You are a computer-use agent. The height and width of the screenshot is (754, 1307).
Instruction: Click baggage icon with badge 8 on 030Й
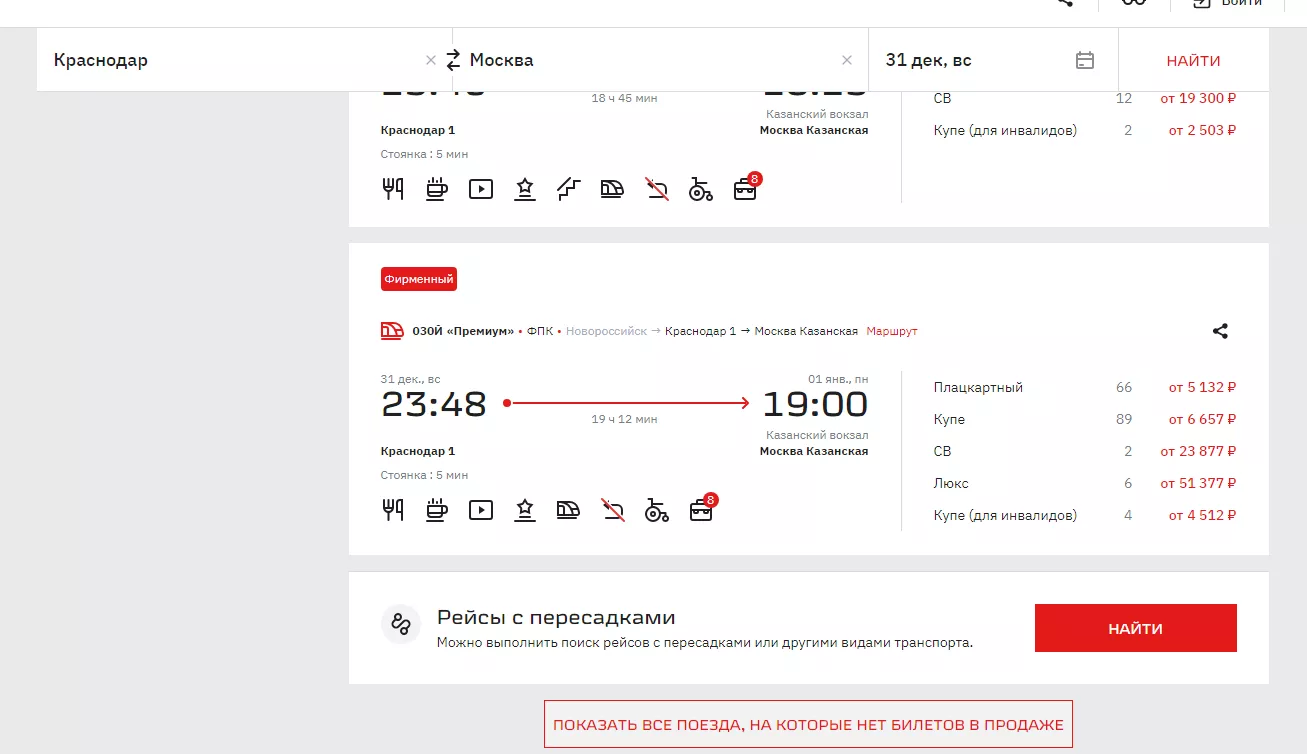pos(702,510)
